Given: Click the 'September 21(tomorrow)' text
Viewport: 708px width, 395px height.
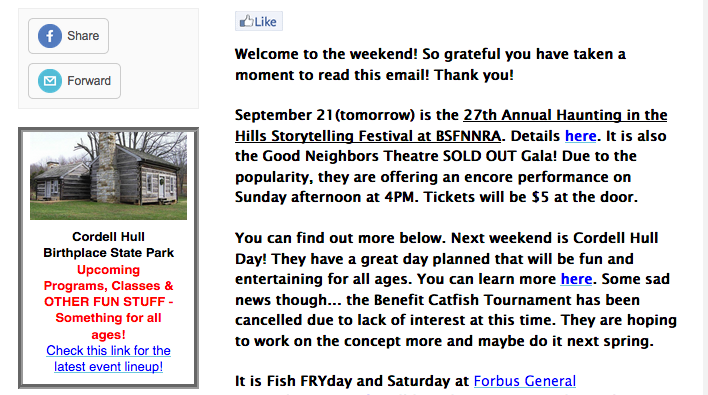Looking at the screenshot, I should tap(325, 115).
